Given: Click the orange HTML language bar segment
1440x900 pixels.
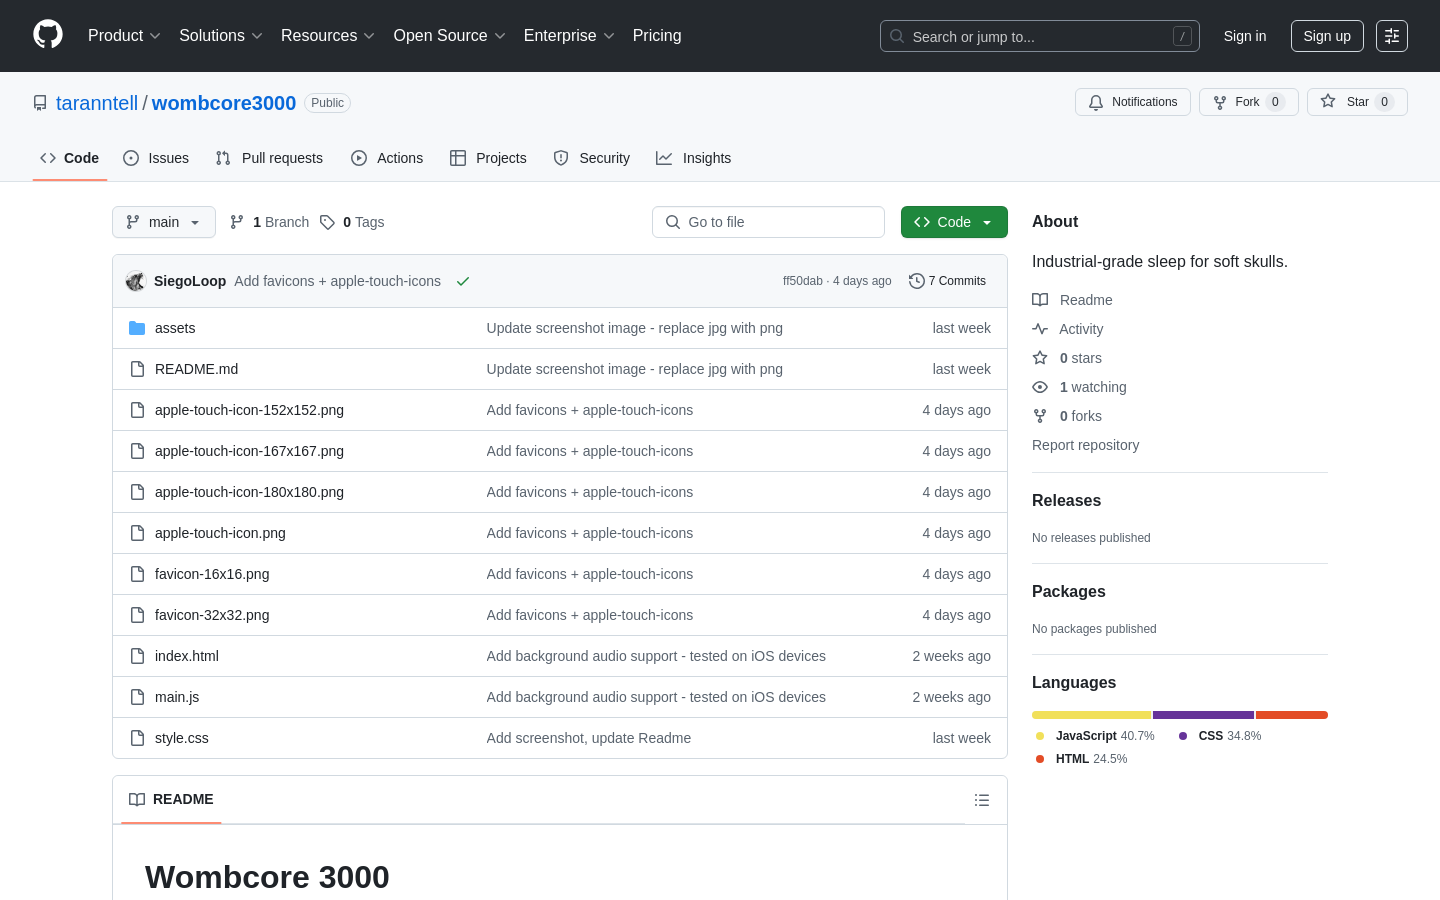Looking at the screenshot, I should [x=1292, y=715].
